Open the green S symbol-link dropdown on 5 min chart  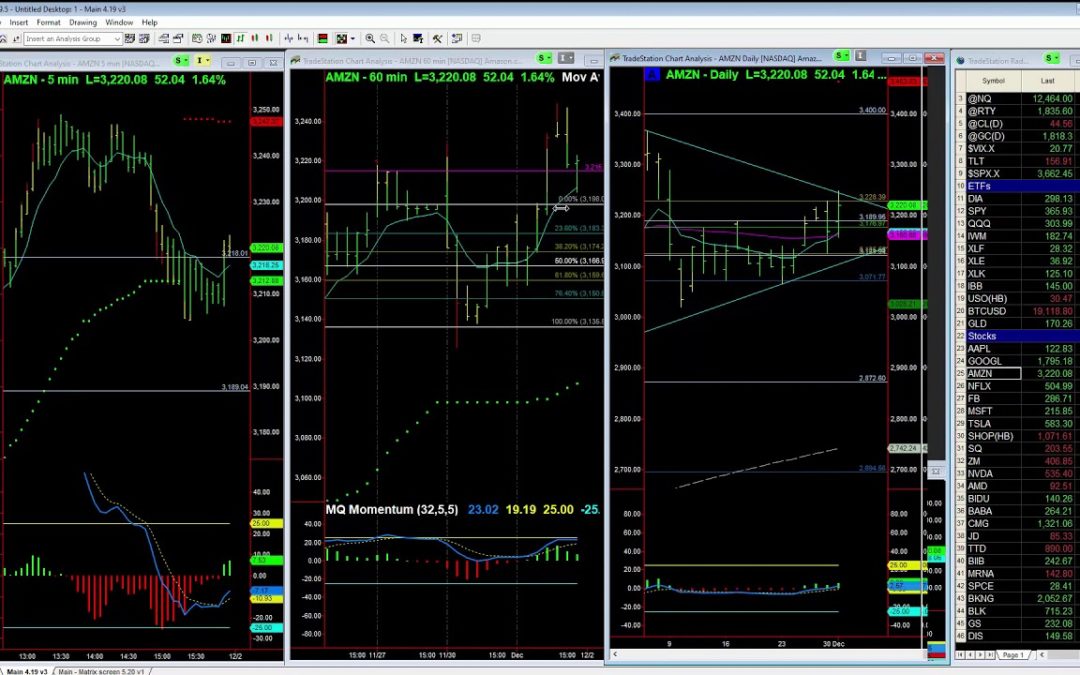click(x=181, y=61)
